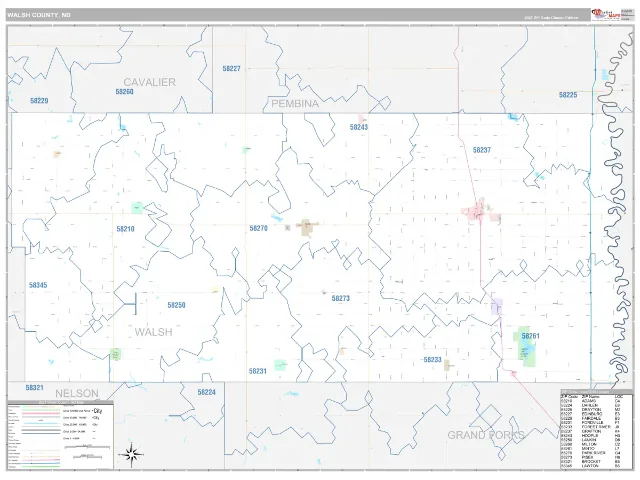
Task: Select the WALSH county label
Action: coord(153,332)
